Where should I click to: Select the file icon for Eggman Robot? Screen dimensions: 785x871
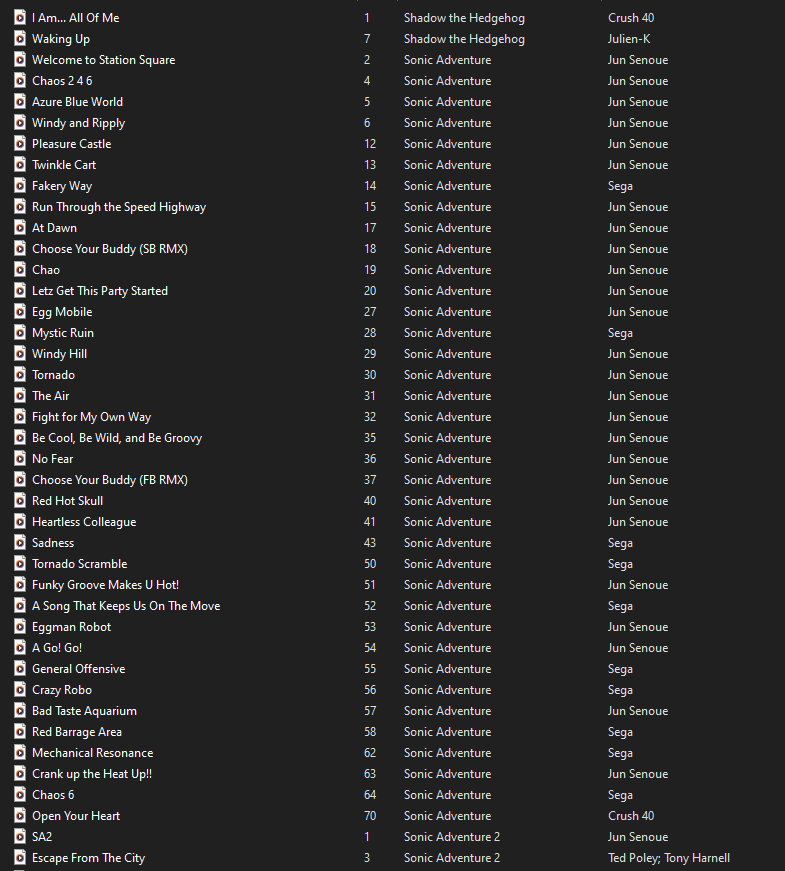pyautogui.click(x=19, y=627)
